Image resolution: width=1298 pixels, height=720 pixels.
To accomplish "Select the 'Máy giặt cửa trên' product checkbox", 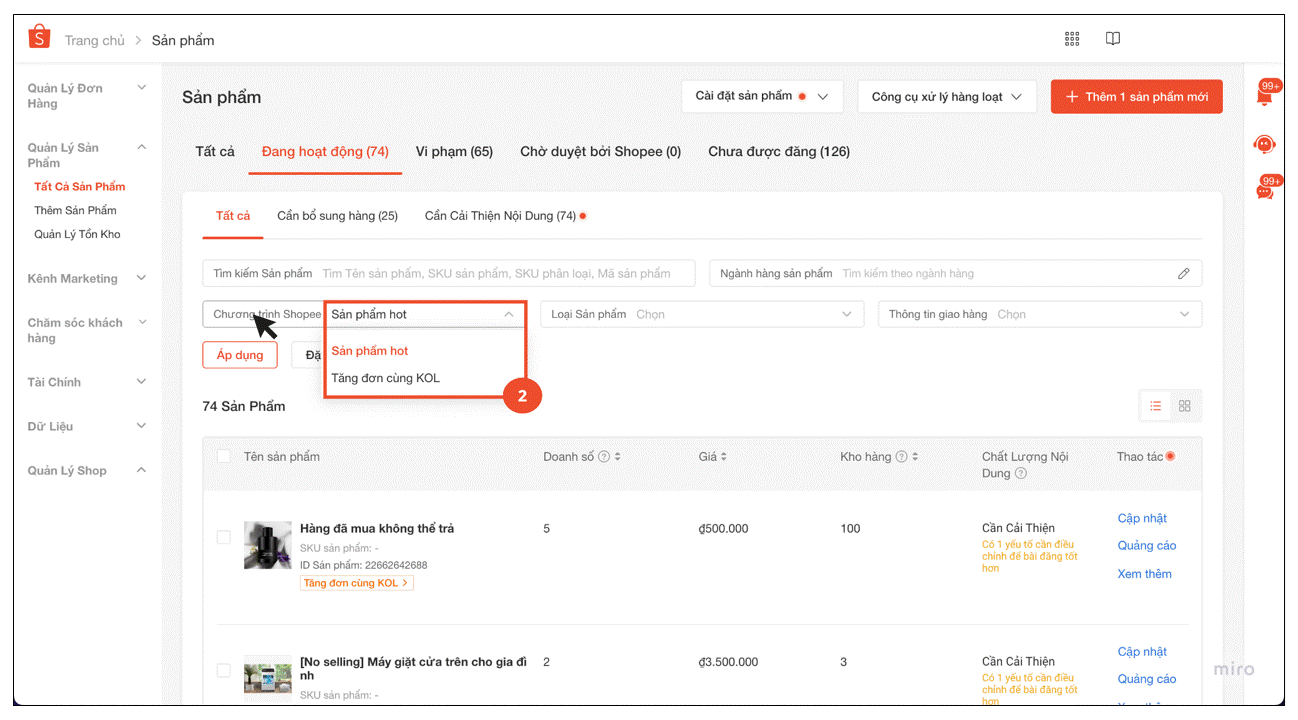I will pyautogui.click(x=224, y=670).
